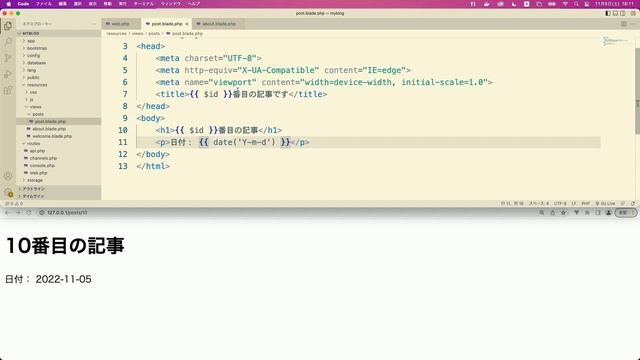Image resolution: width=640 pixels, height=360 pixels.
Task: Switch to about.blade.php editor tab
Action: tap(217, 24)
